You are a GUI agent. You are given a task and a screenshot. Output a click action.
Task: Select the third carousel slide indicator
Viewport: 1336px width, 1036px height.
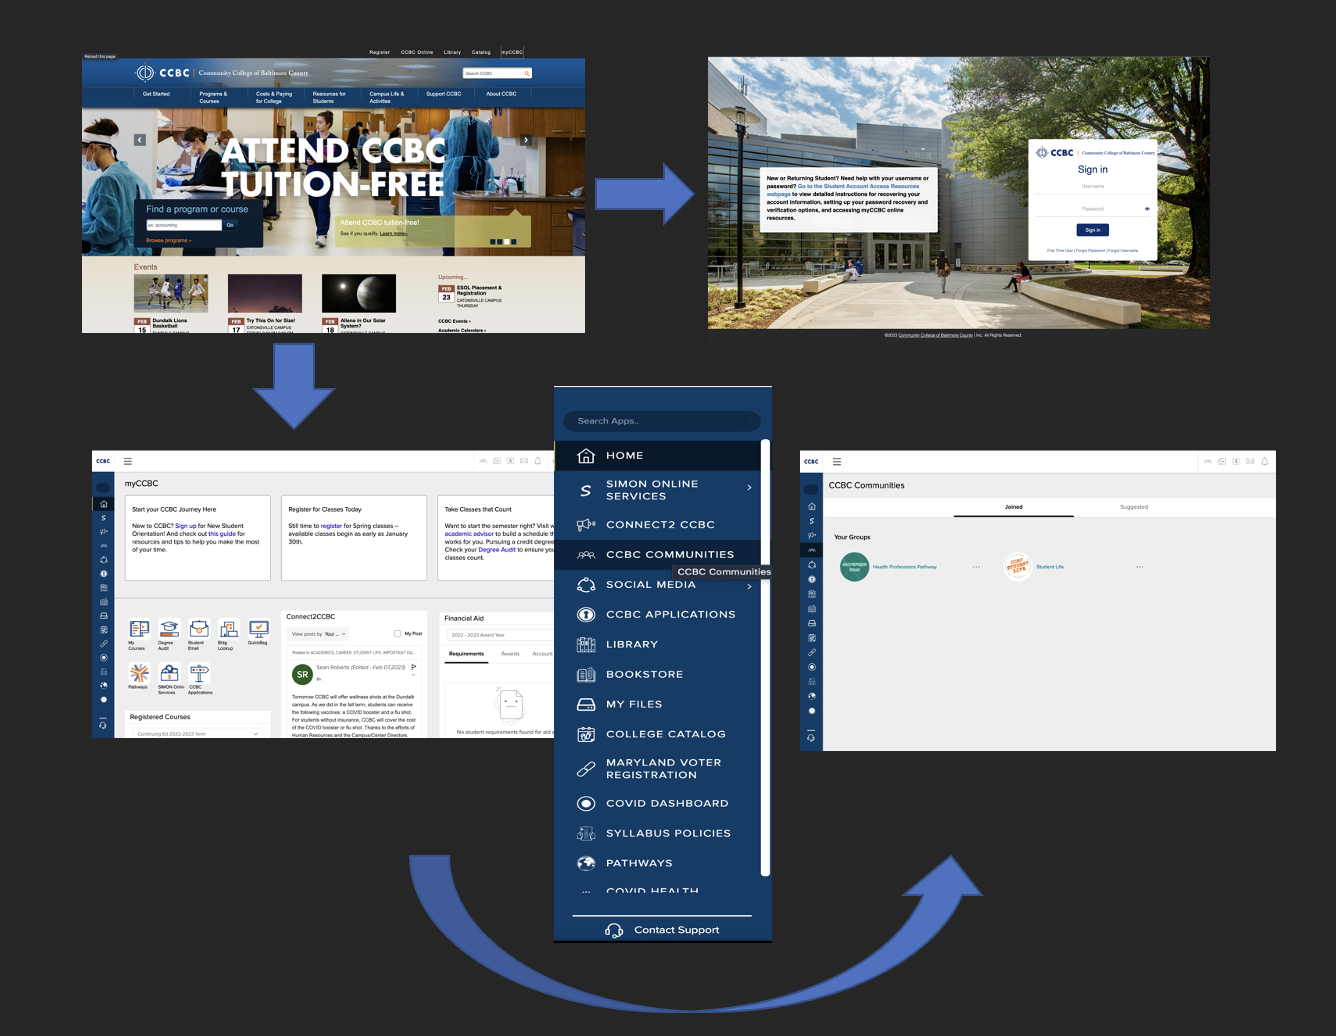507,241
